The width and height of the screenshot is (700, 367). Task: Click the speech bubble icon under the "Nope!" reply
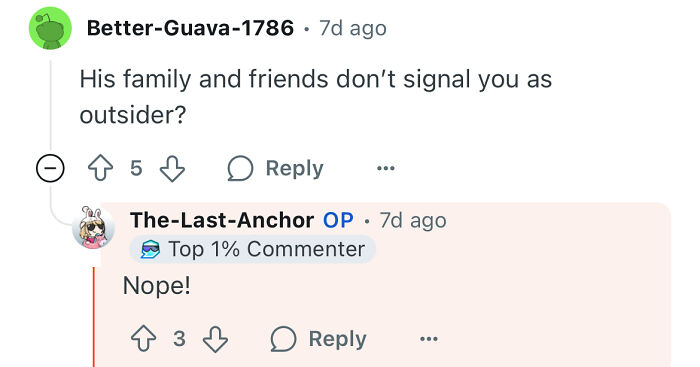(283, 339)
